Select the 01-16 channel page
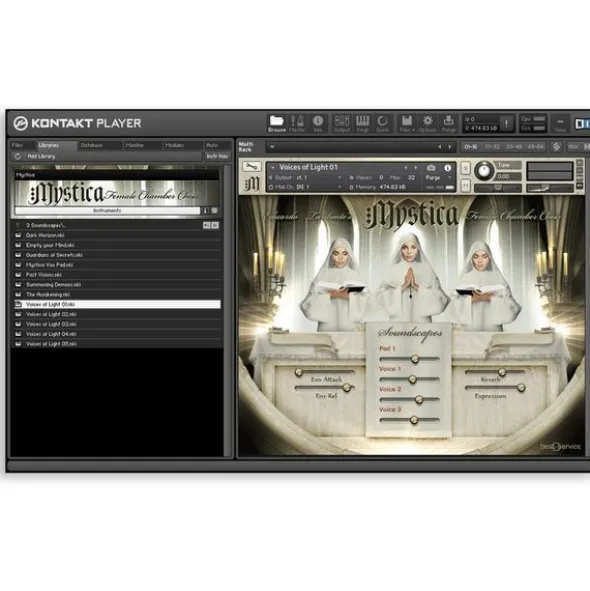Screen dimensions: 590x591 (471, 147)
